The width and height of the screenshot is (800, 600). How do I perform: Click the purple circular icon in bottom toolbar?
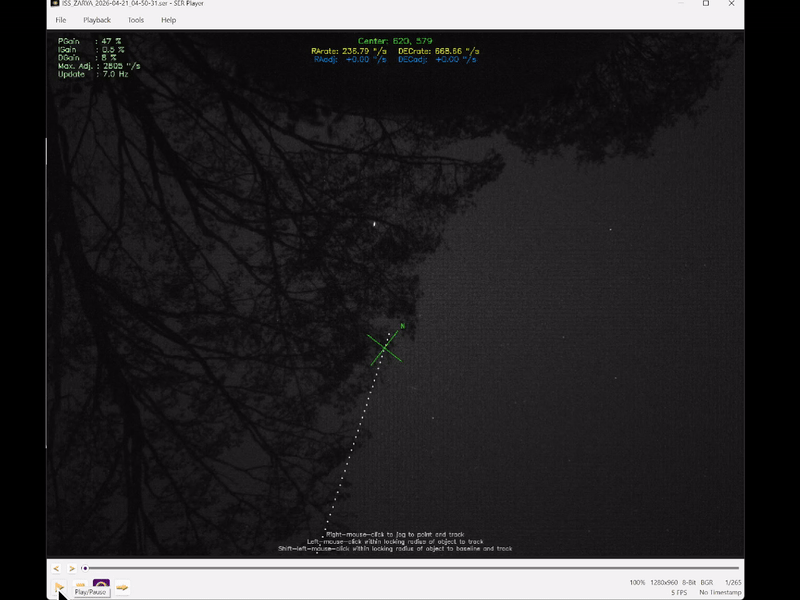coord(101,585)
